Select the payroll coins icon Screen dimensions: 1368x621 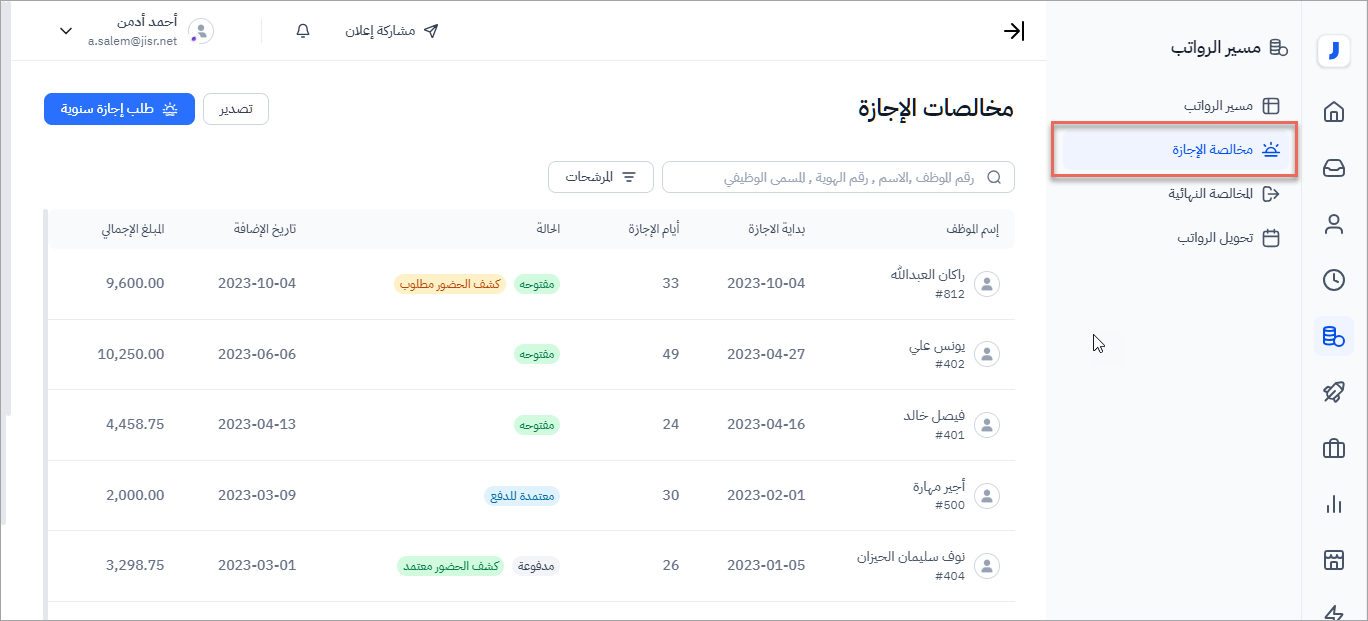[x=1333, y=337]
